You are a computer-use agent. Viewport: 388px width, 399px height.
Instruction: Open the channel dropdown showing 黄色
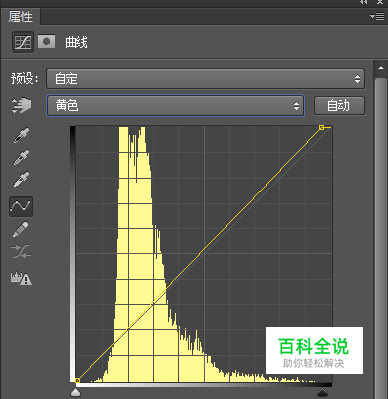(x=175, y=106)
